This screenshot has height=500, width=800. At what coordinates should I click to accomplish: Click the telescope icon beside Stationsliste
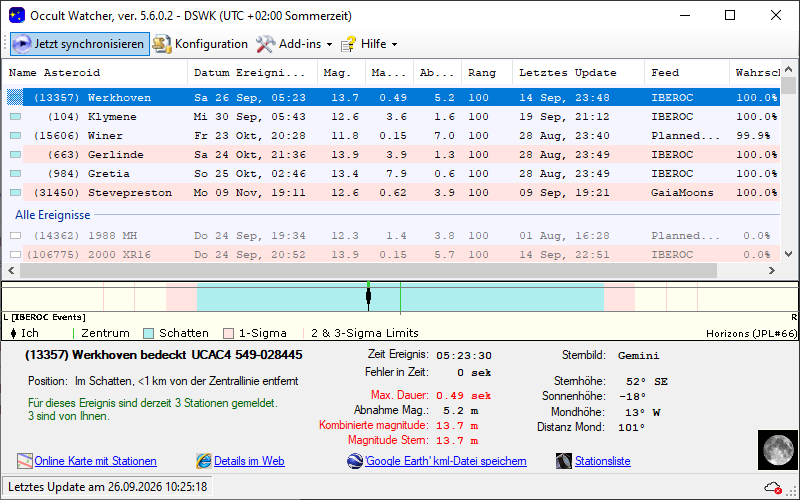564,461
